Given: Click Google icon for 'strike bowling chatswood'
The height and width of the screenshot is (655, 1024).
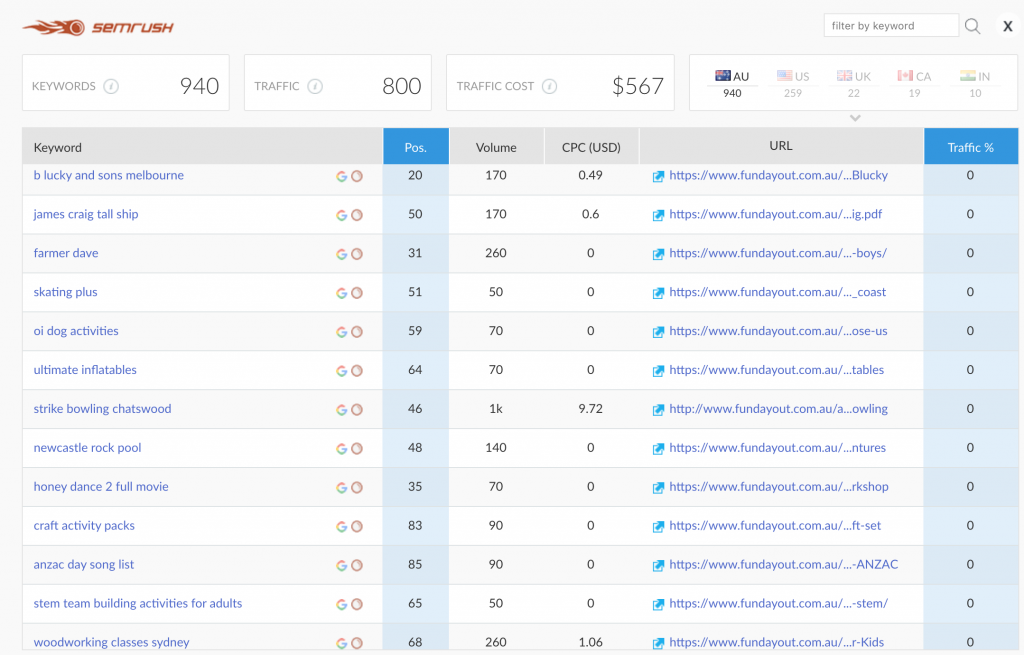Looking at the screenshot, I should tap(342, 410).
